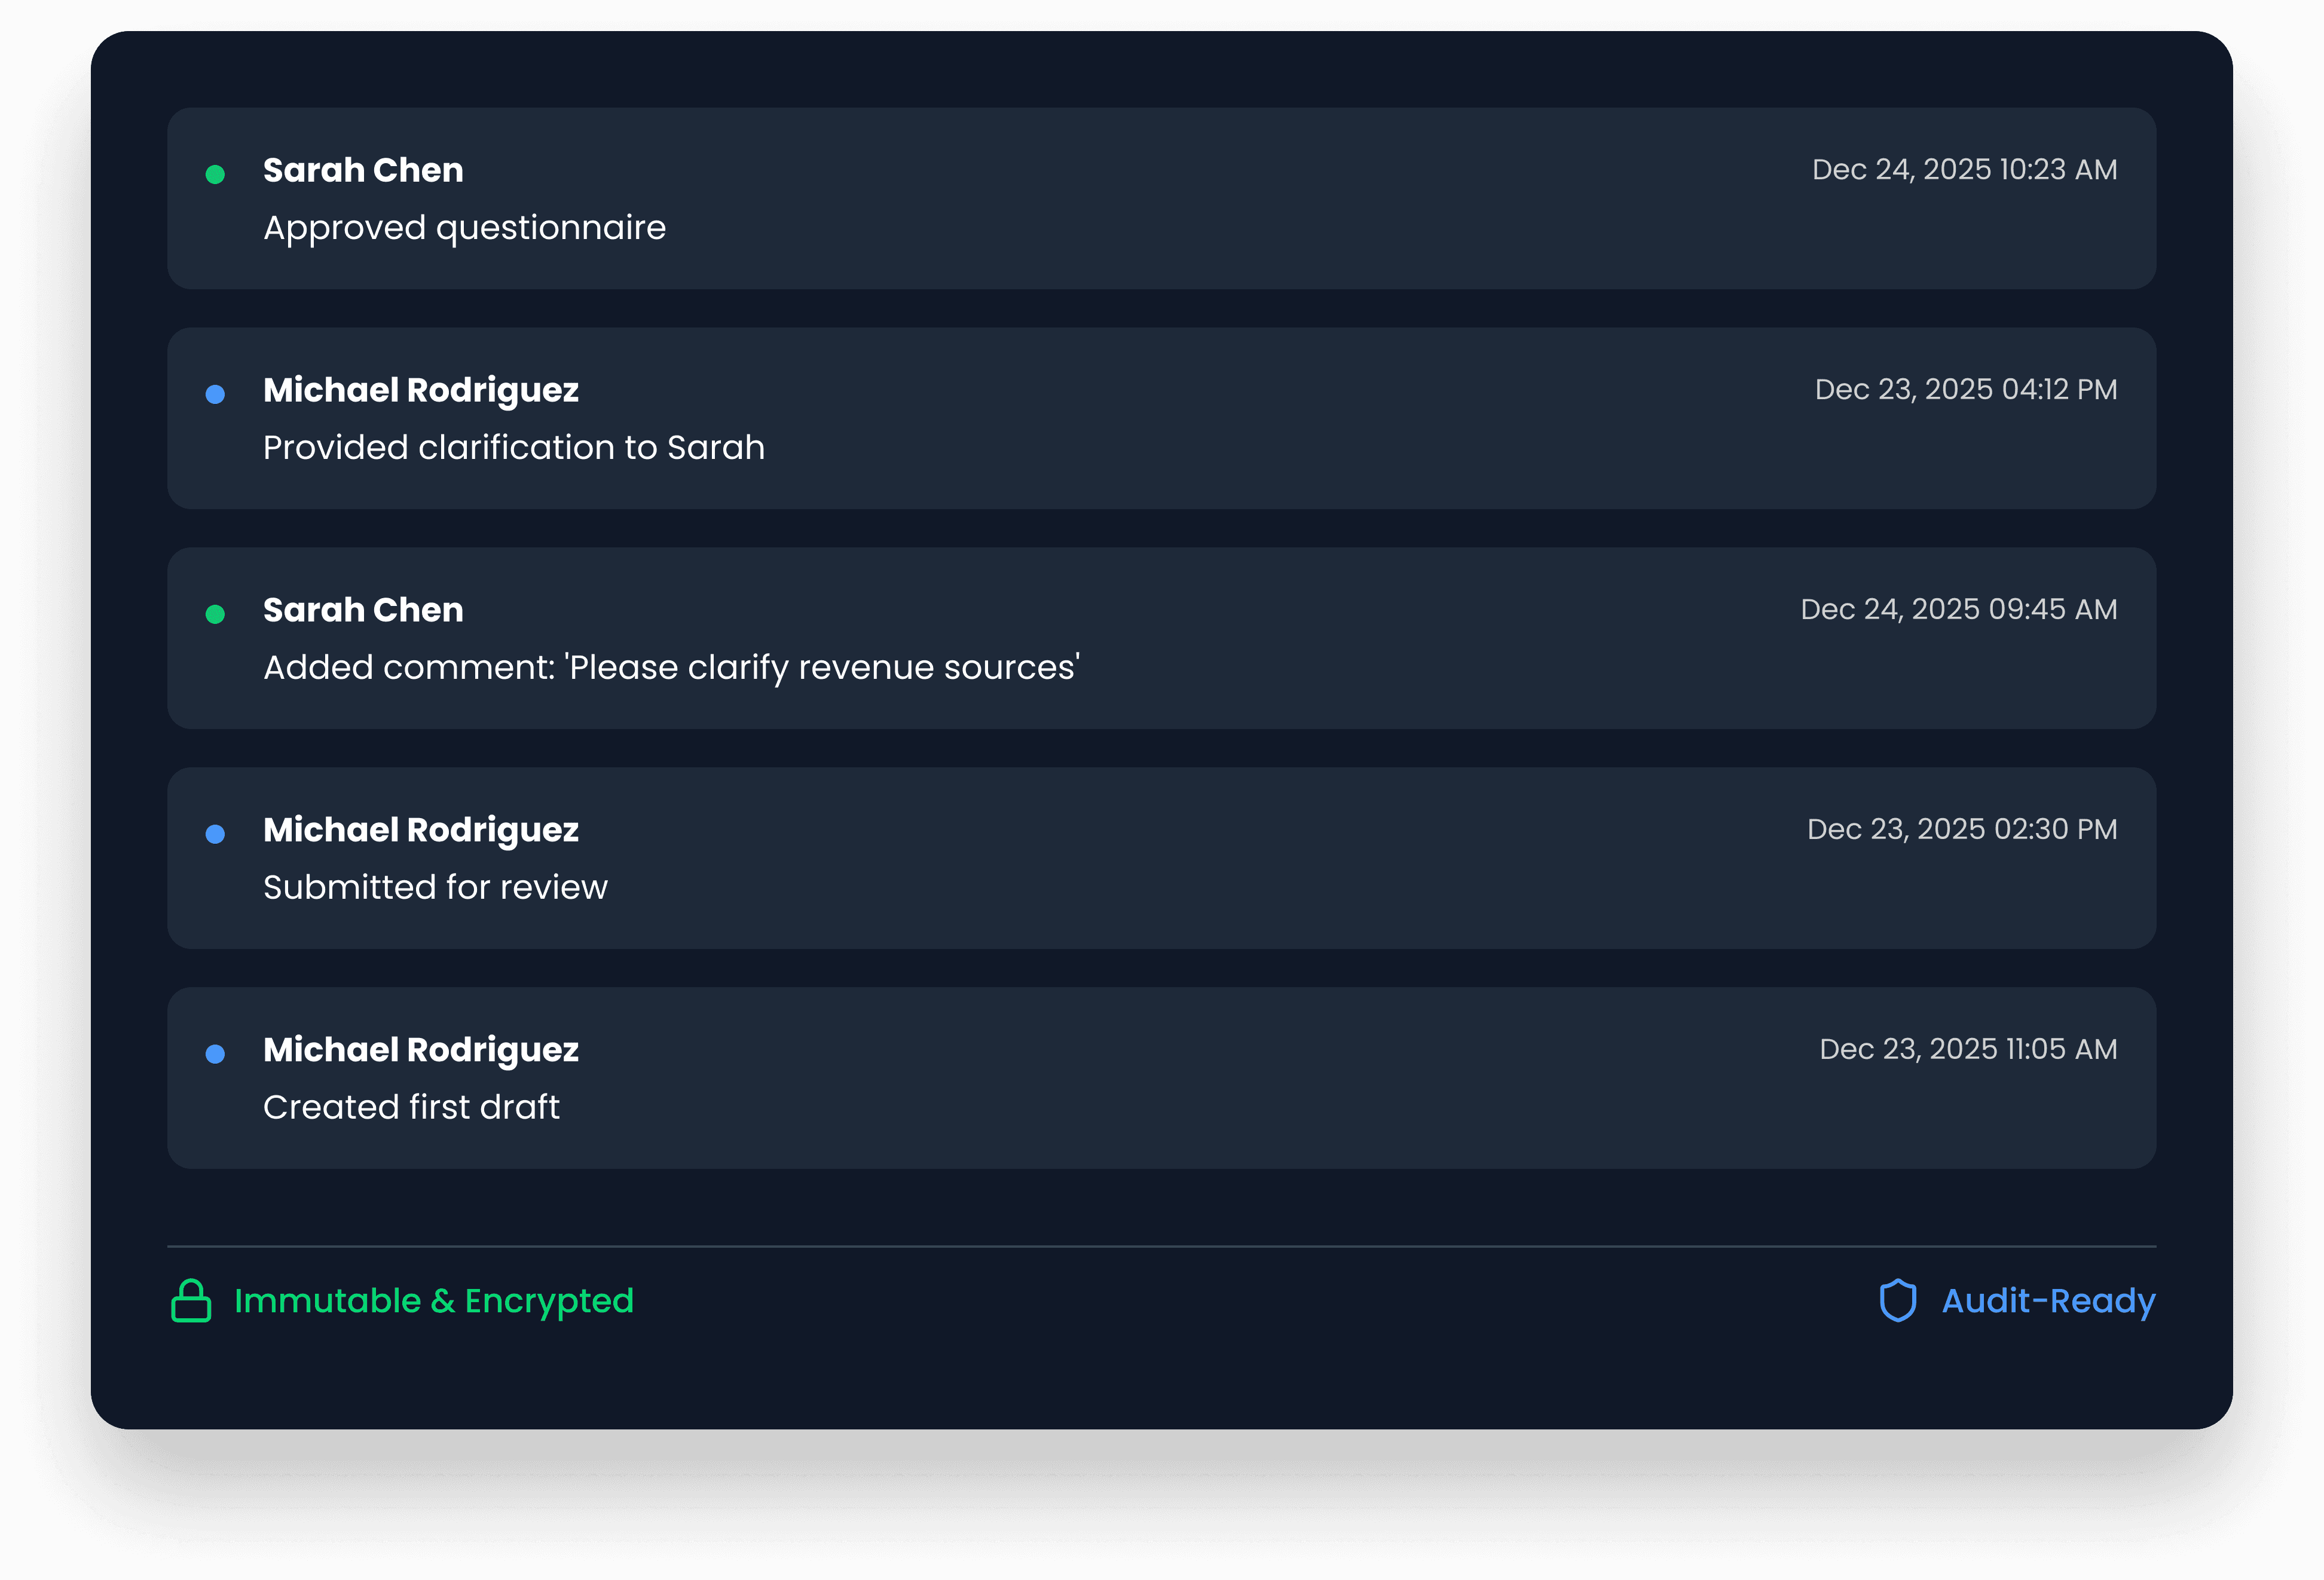Select the Submitted for review text
The height and width of the screenshot is (1580, 2324).
[x=435, y=888]
